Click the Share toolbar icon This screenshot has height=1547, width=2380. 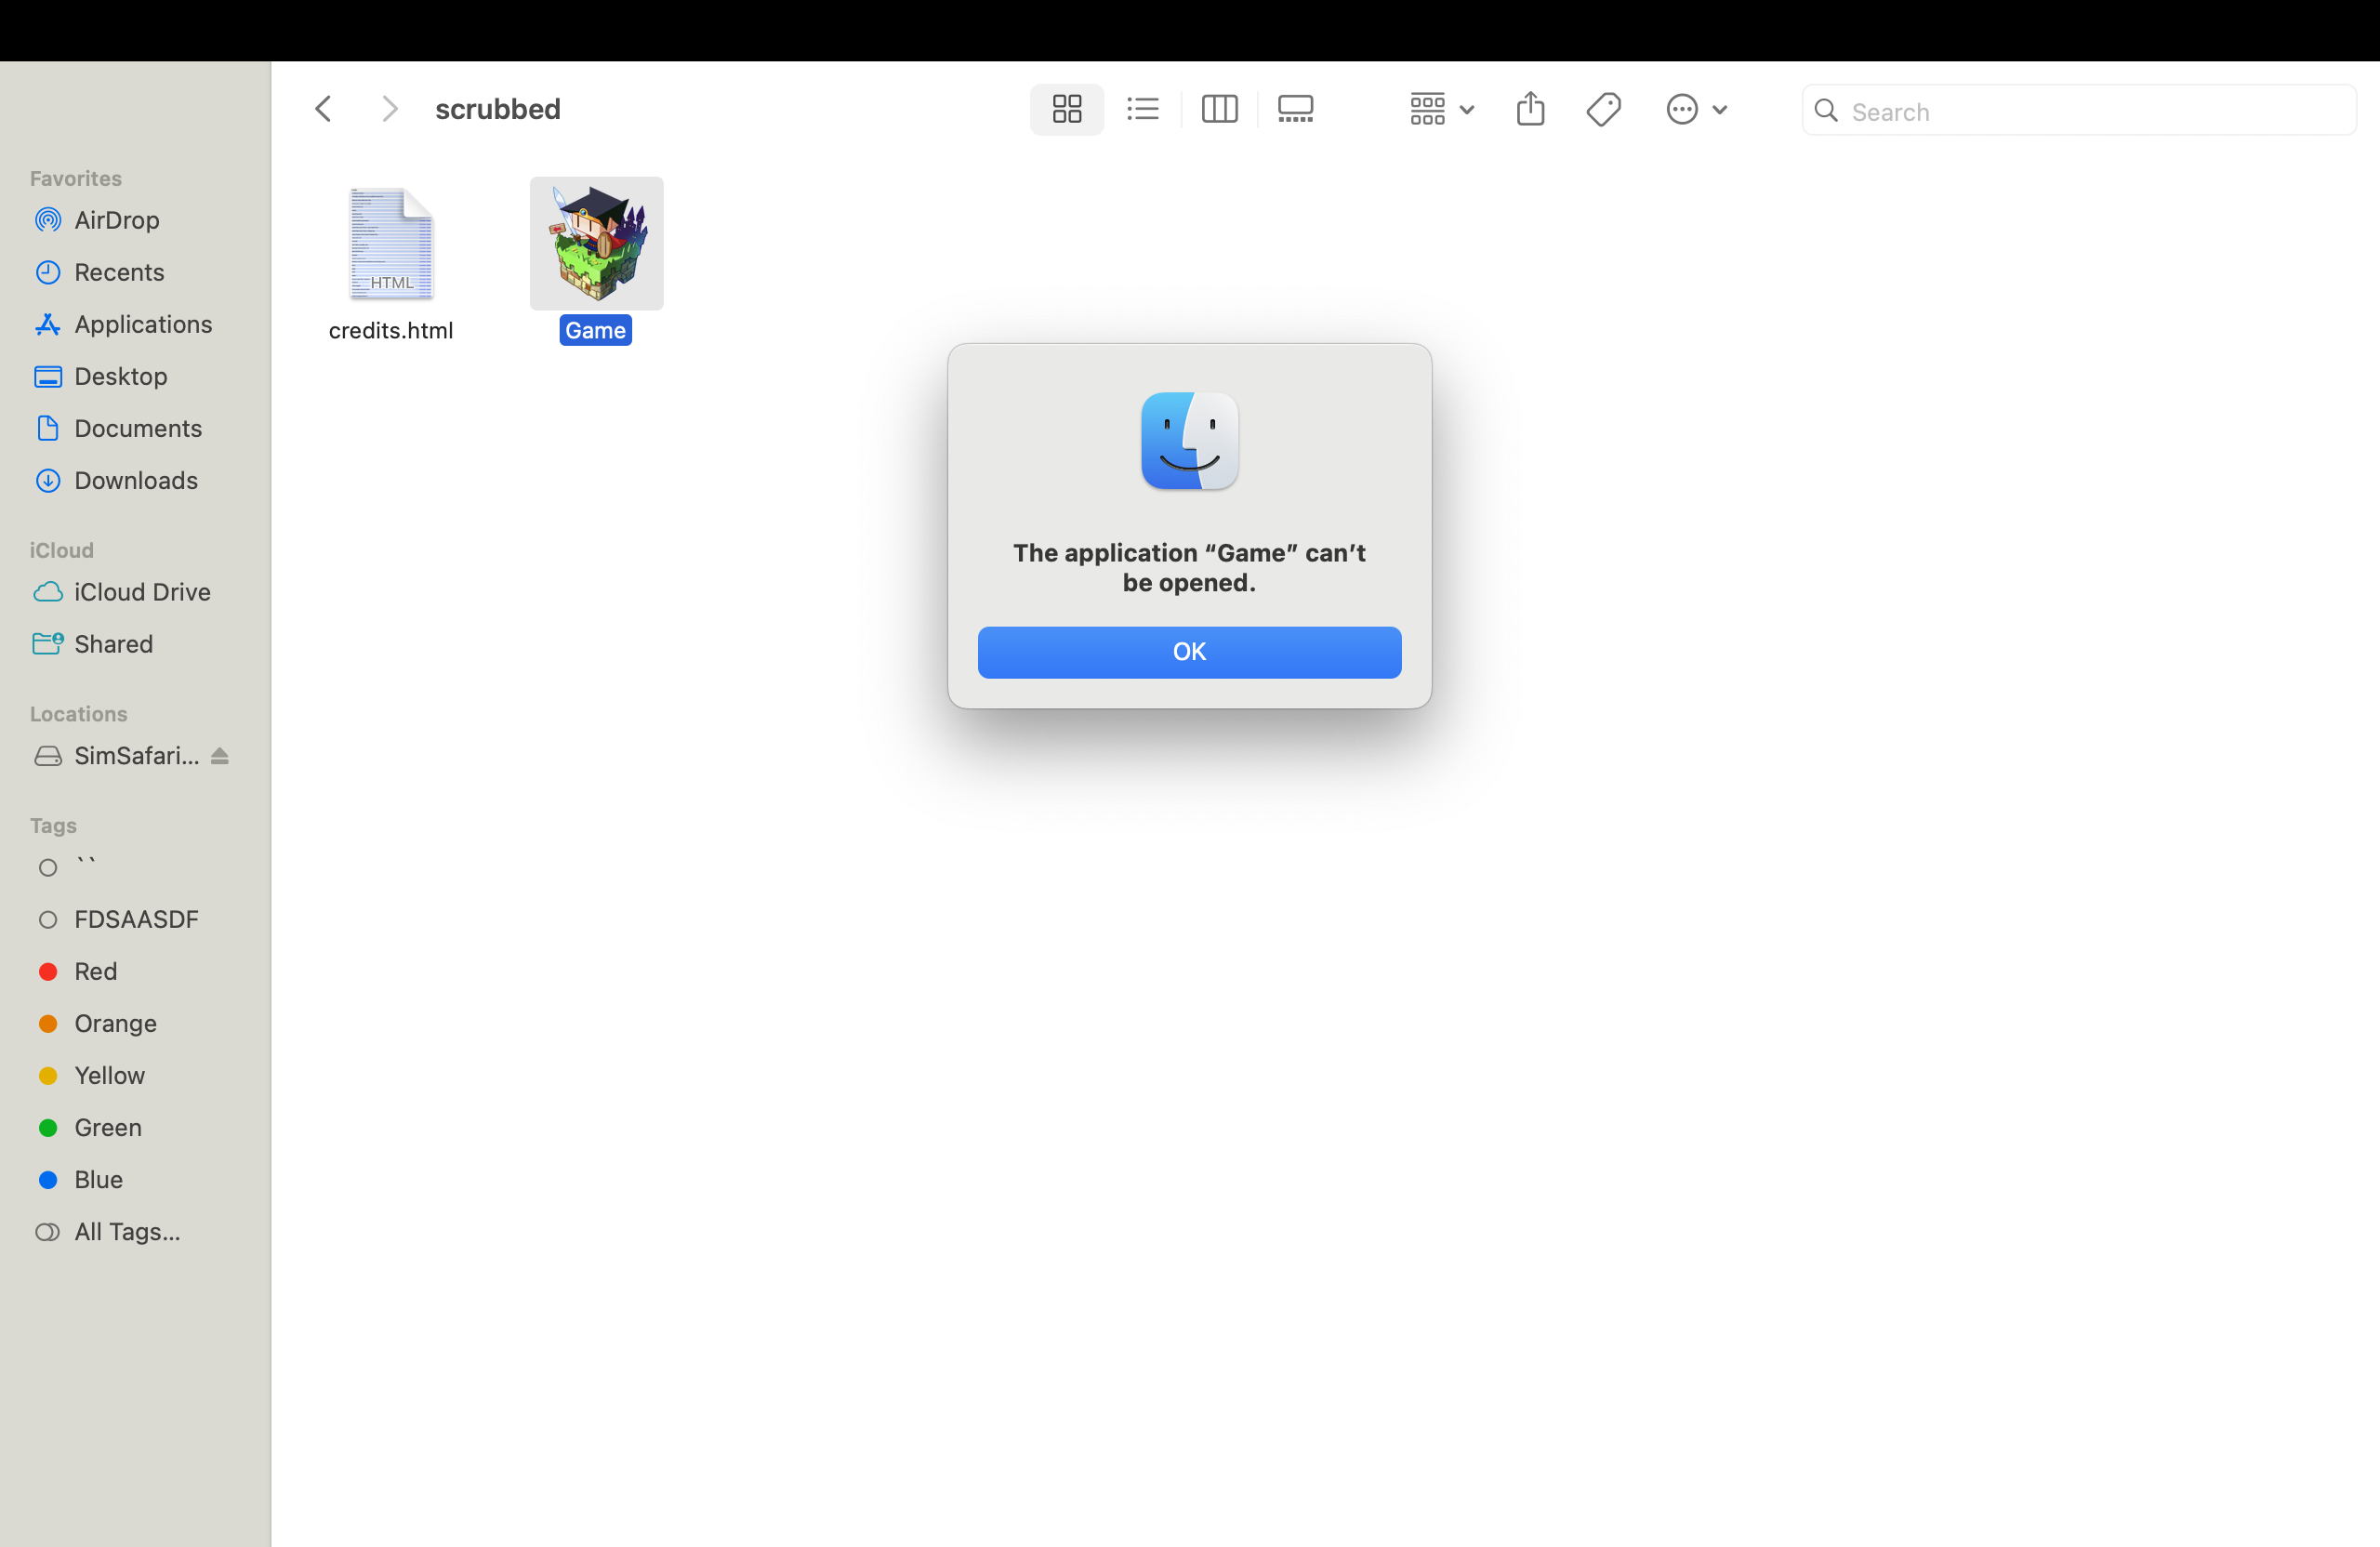(x=1530, y=109)
